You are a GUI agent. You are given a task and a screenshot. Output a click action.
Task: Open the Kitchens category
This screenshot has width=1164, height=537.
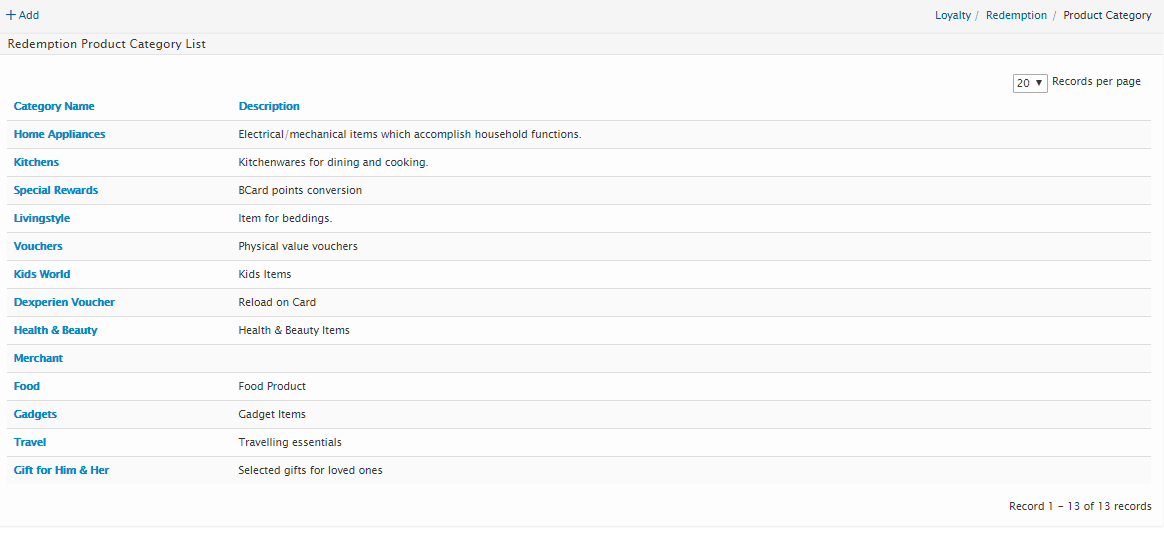[36, 162]
